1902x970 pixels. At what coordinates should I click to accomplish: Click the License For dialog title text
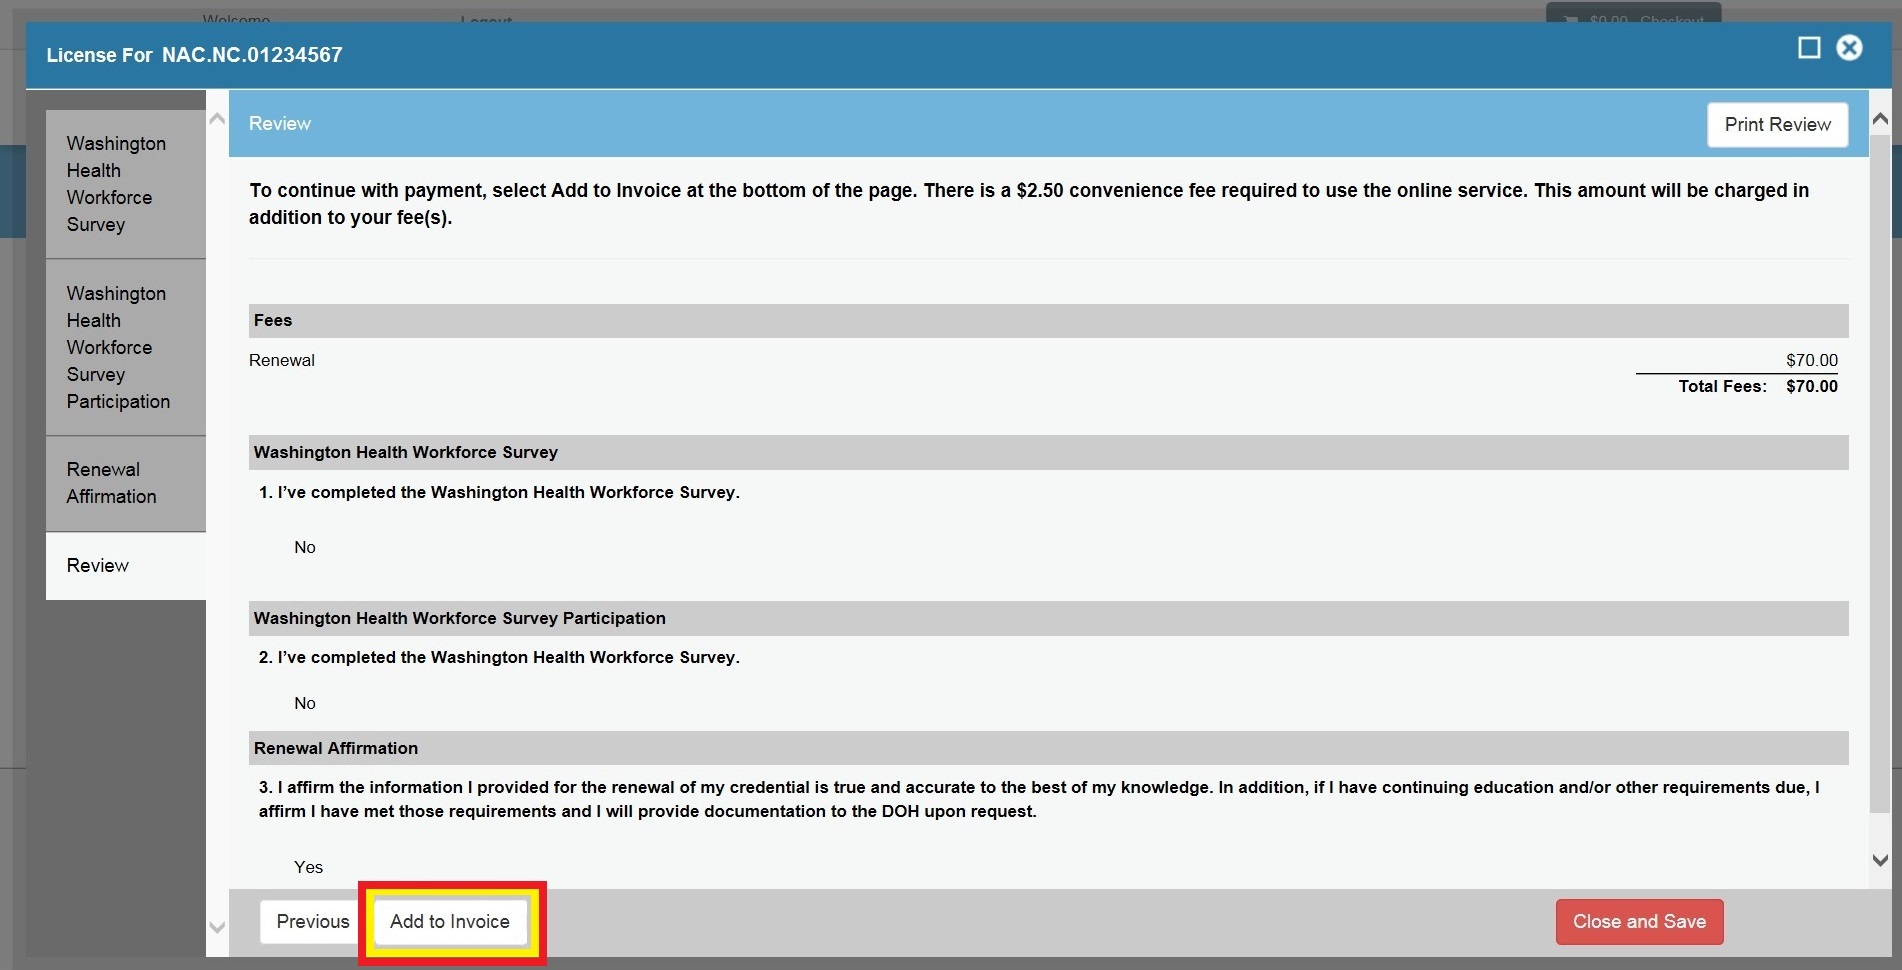click(195, 55)
